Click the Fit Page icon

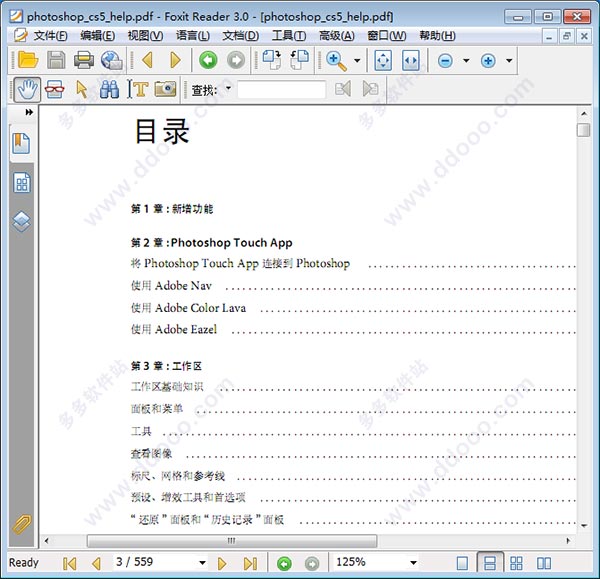tap(383, 60)
